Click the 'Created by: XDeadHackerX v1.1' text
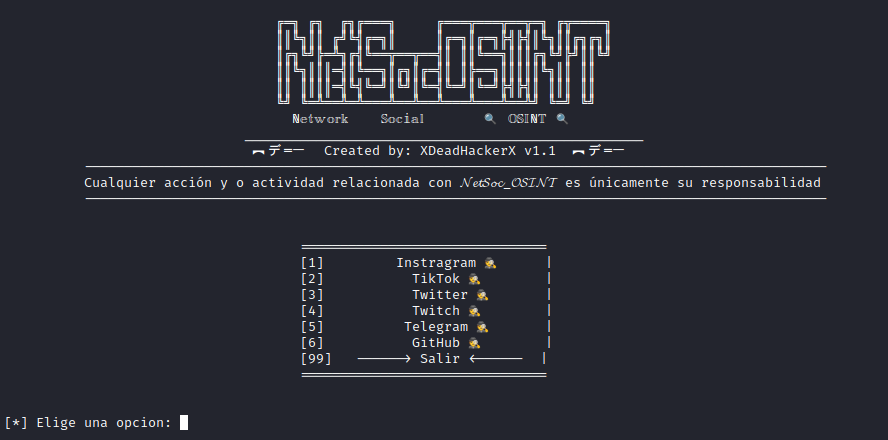 tap(439, 151)
